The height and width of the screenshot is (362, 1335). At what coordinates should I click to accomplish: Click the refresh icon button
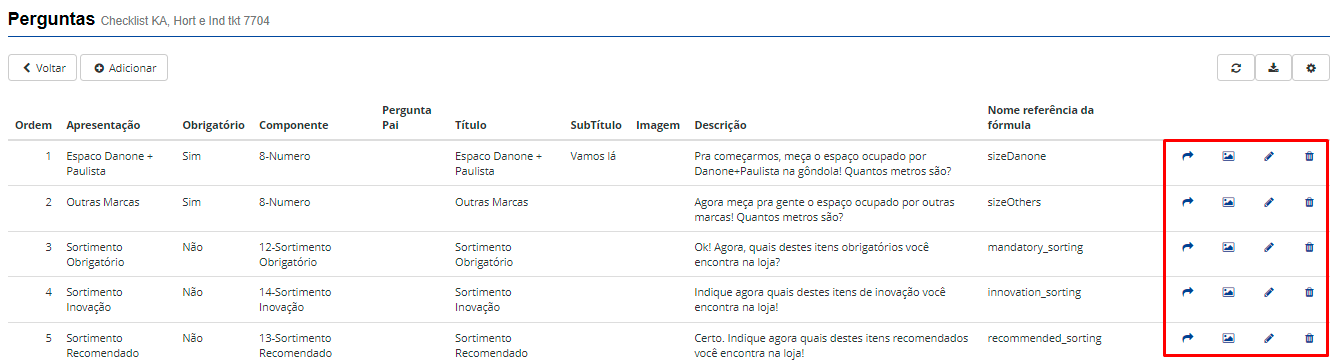[x=1236, y=68]
